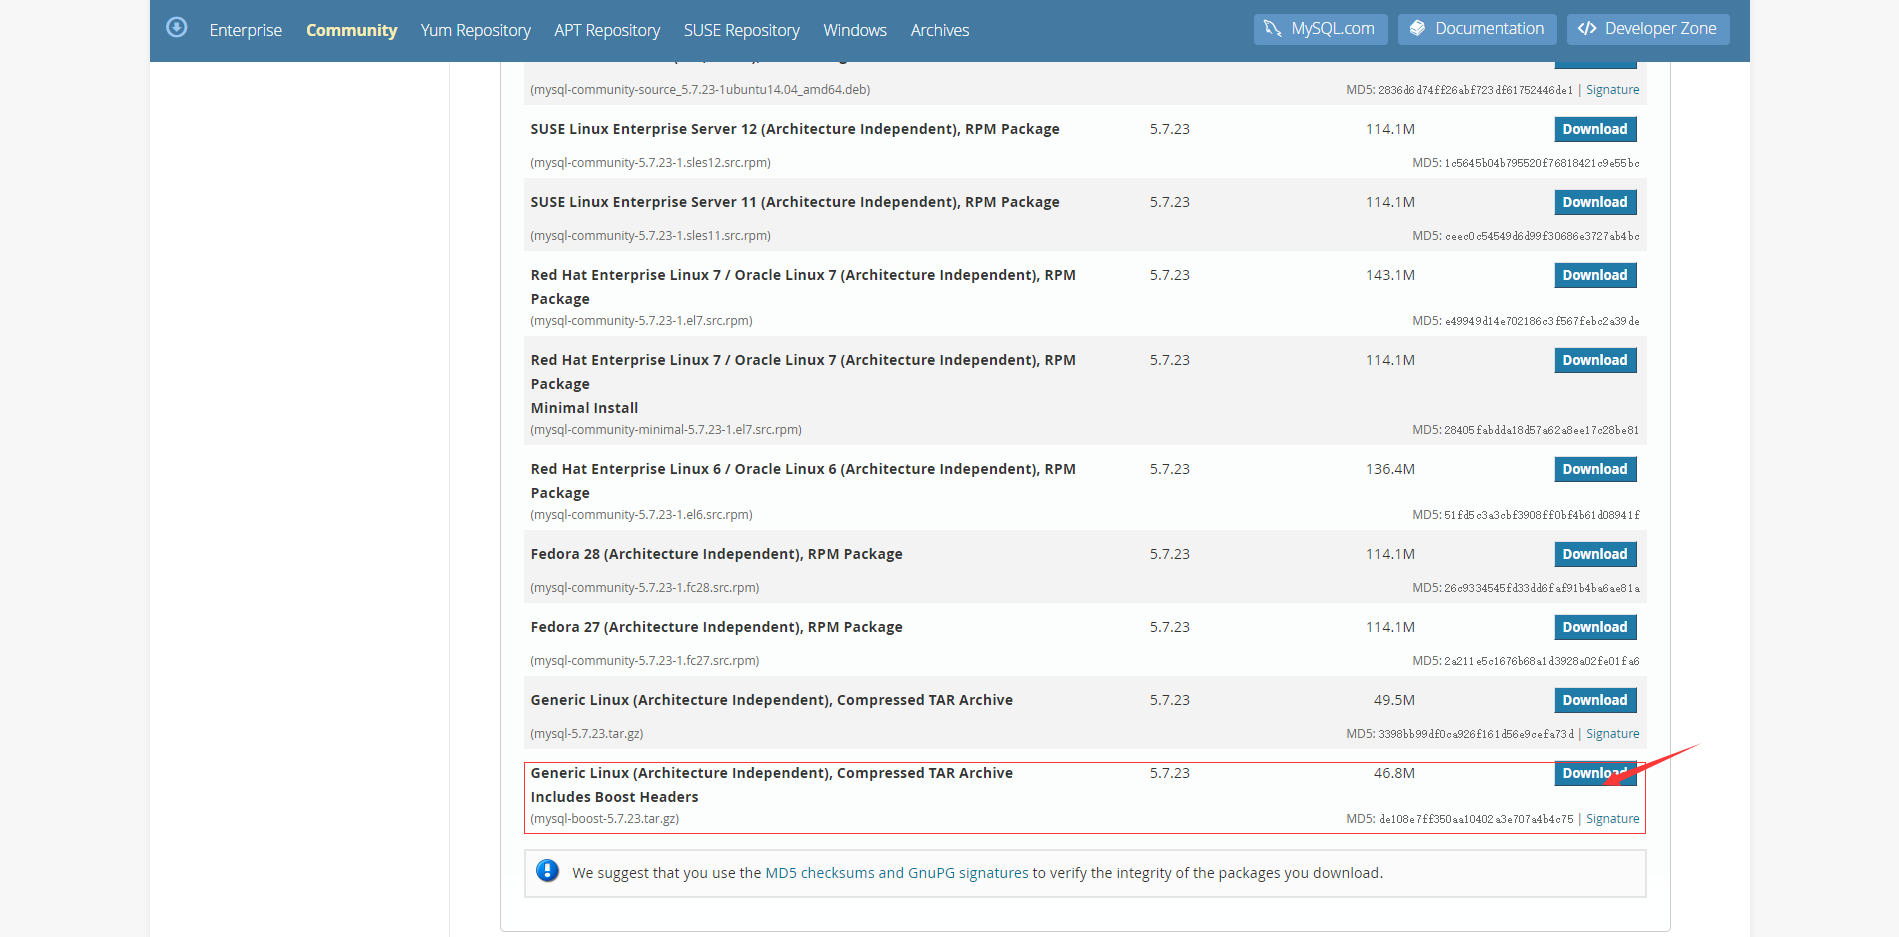
Task: Select the Community tab
Action: point(351,30)
